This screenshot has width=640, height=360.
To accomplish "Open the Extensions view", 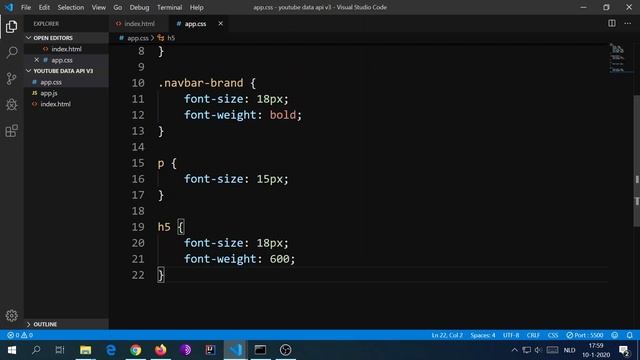I will tap(11, 131).
